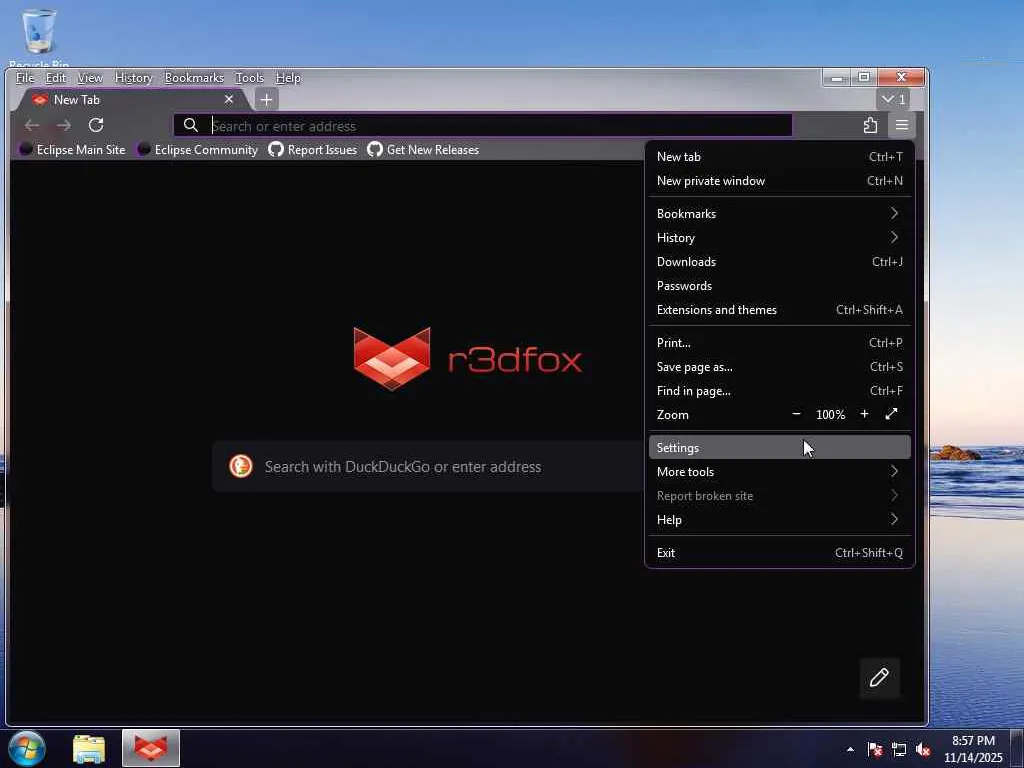Choose Save page as...
Image resolution: width=1024 pixels, height=768 pixels.
pyautogui.click(x=779, y=367)
